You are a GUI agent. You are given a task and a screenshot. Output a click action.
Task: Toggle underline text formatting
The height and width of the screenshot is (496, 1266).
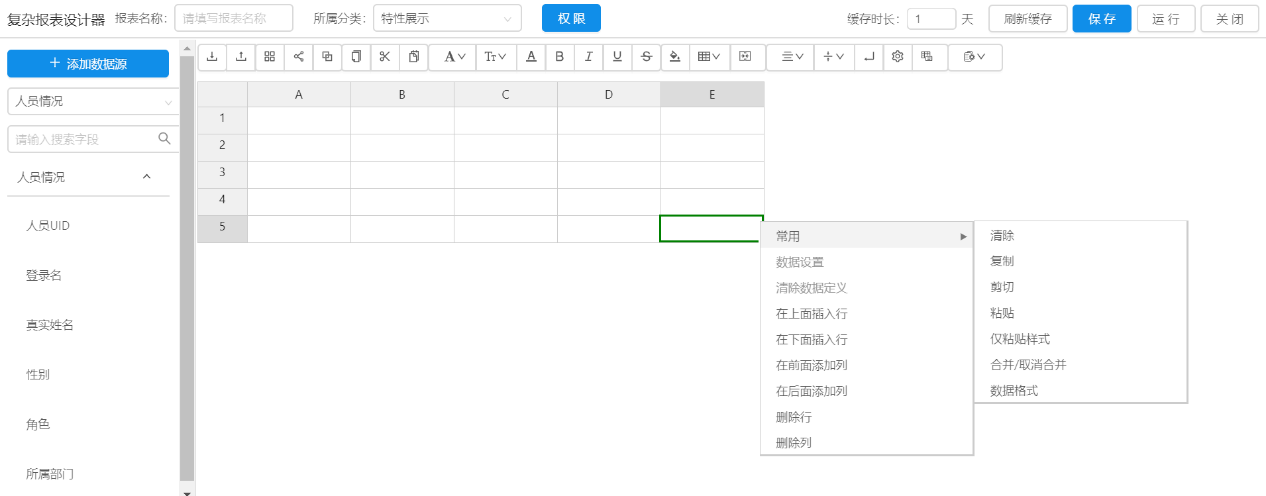[x=617, y=57]
